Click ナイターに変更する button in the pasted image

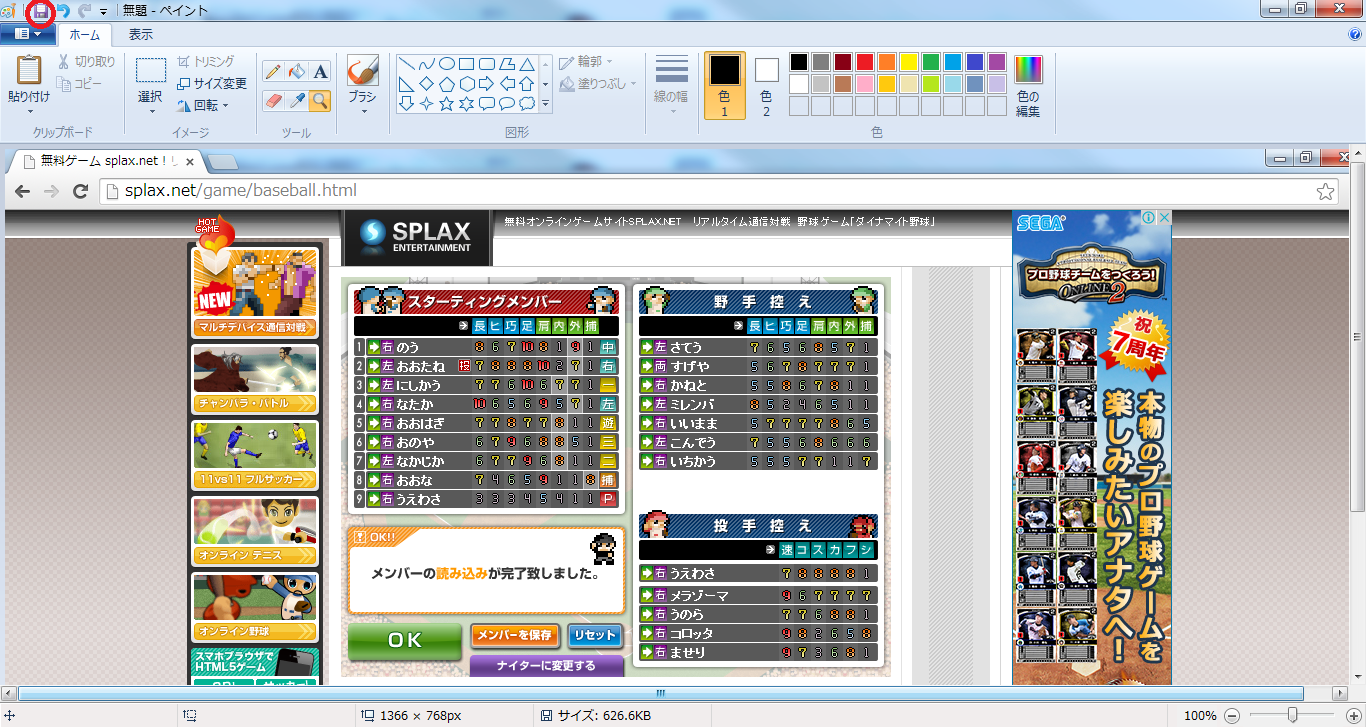coord(546,666)
